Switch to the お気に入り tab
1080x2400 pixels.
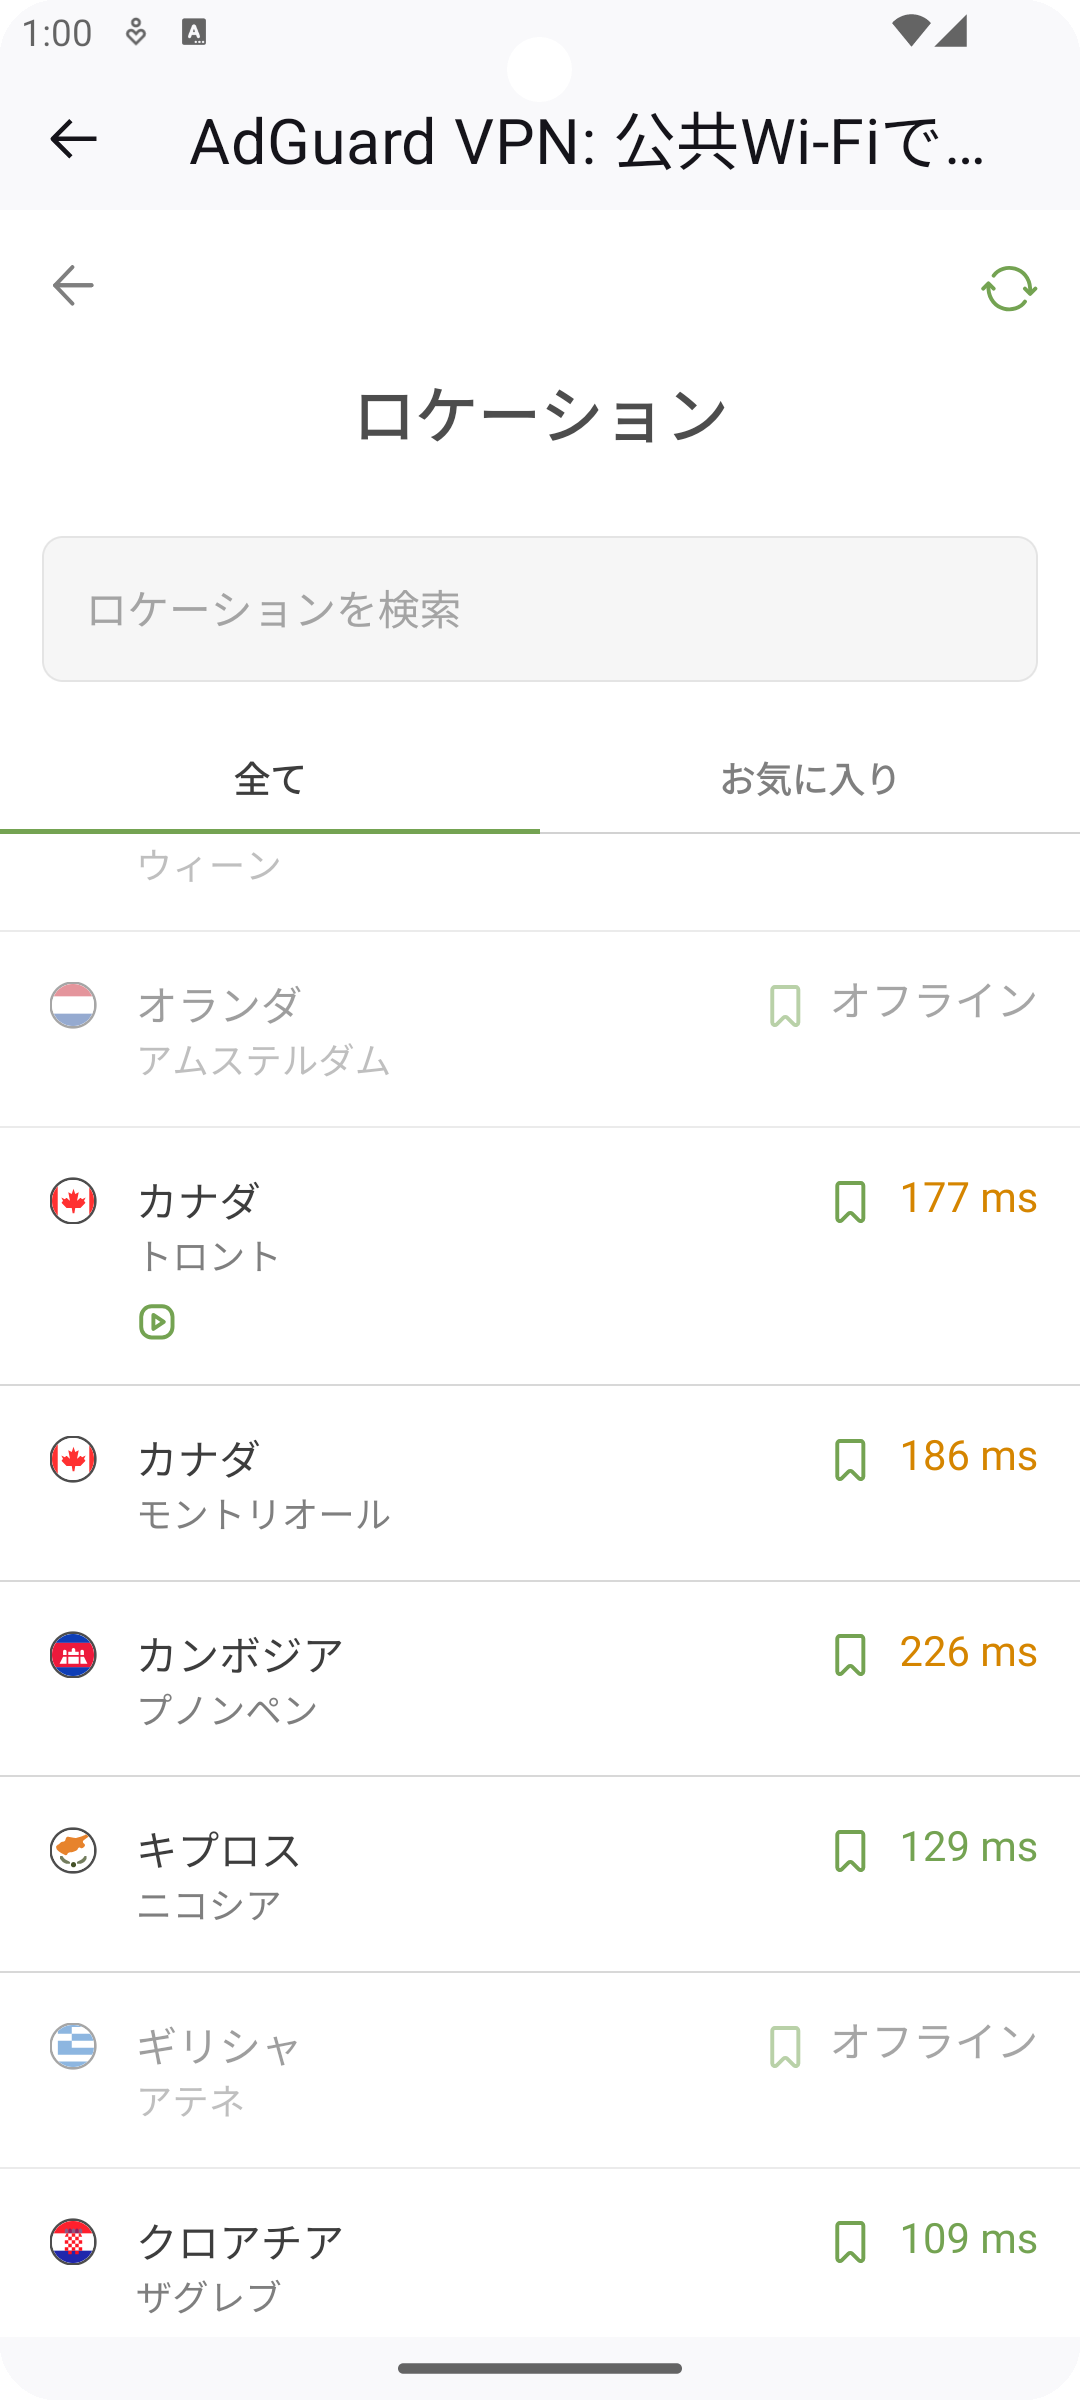(809, 780)
